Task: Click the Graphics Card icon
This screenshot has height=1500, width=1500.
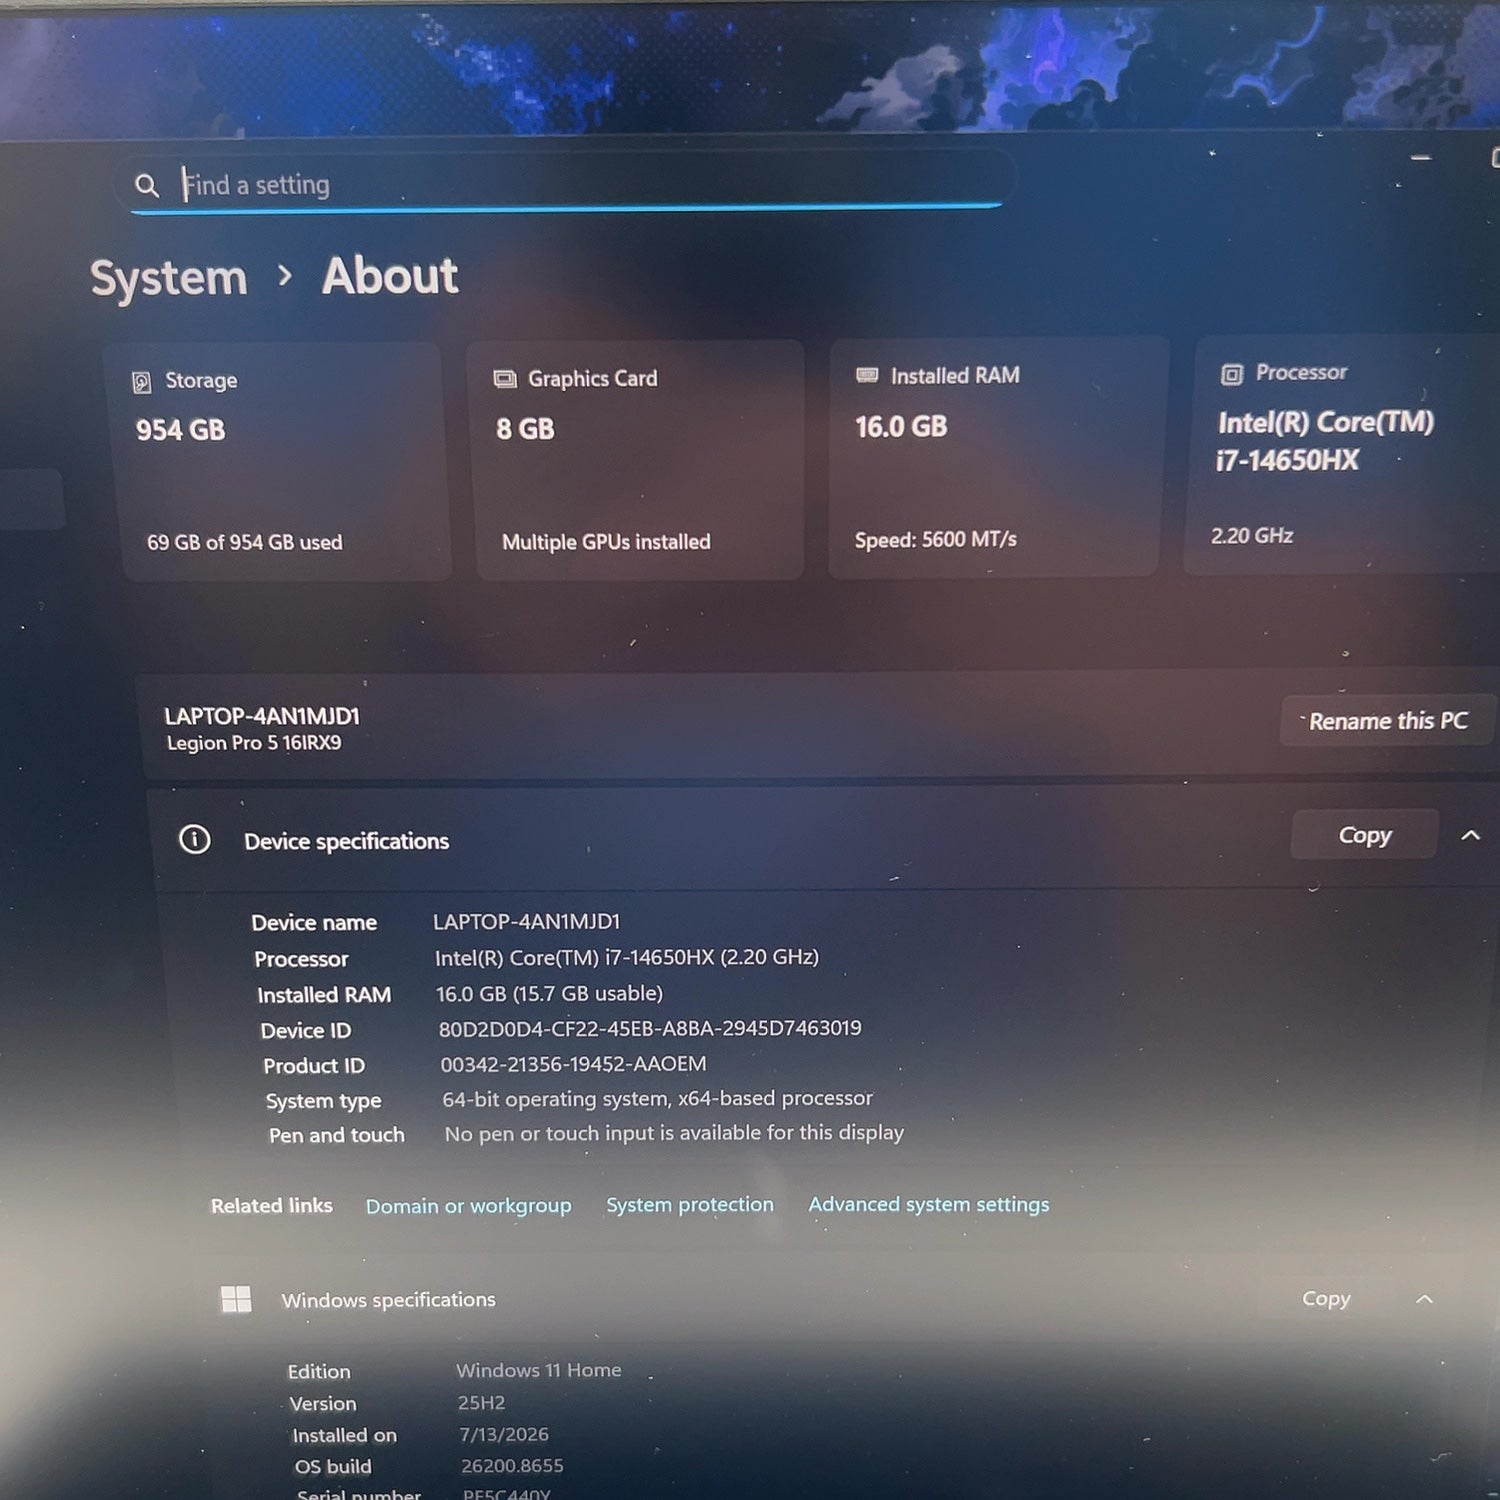Action: pos(505,378)
